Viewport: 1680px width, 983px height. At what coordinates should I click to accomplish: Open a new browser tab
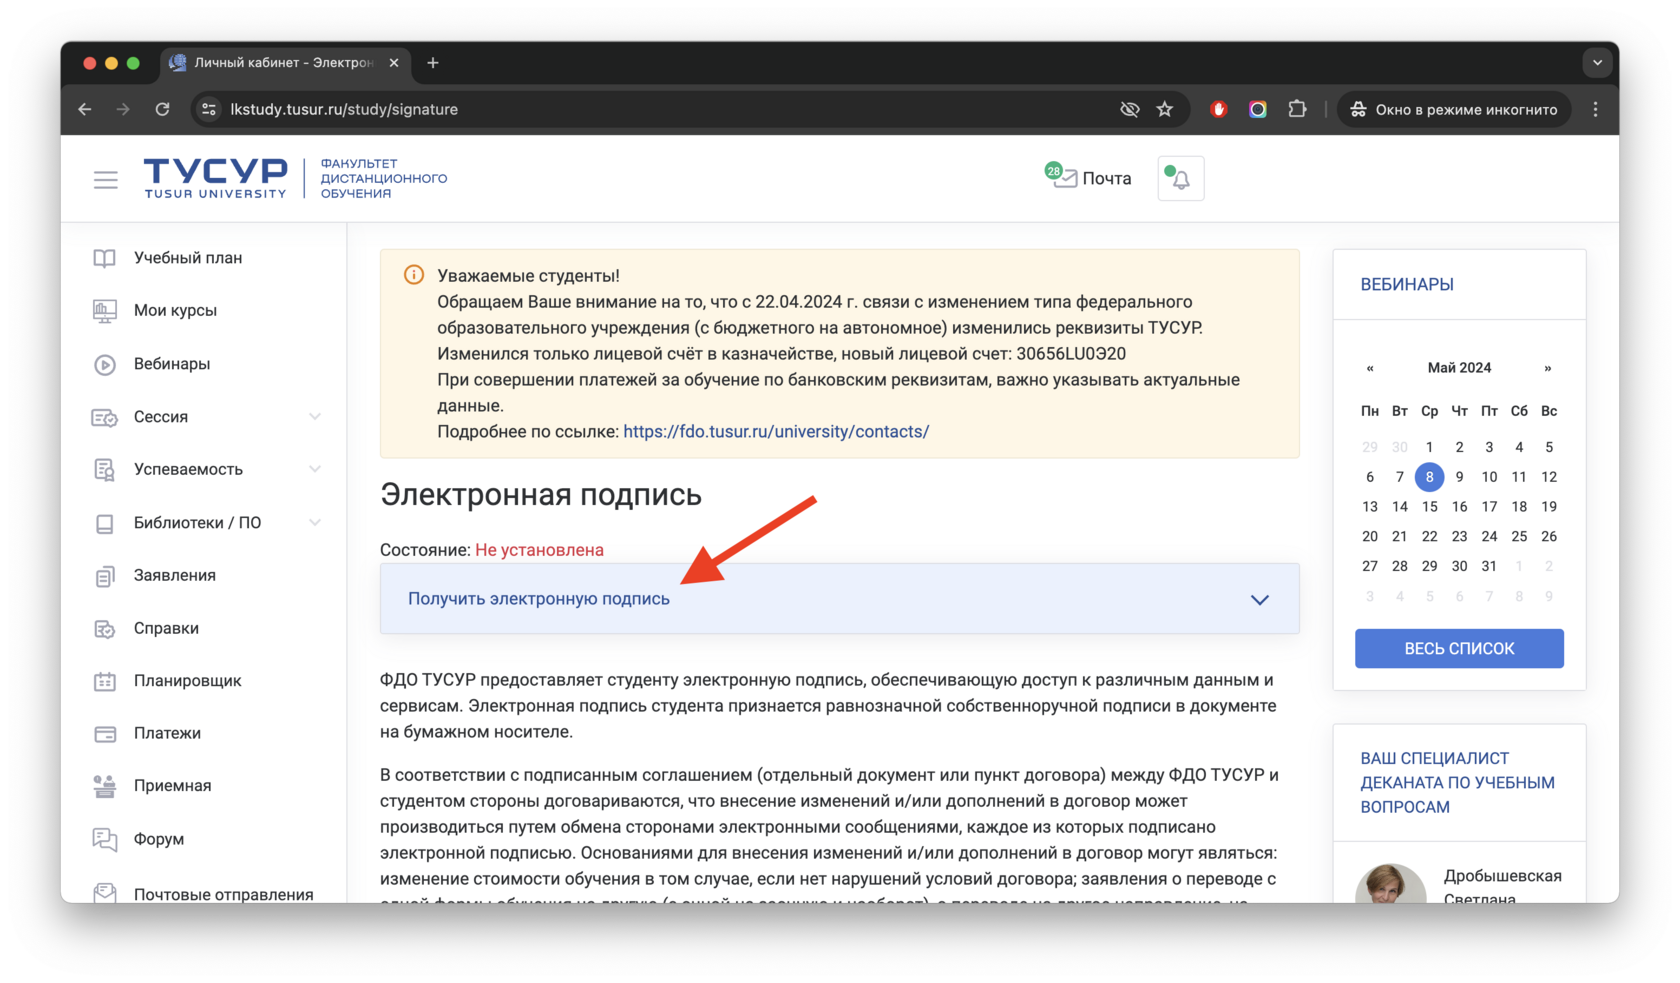tap(433, 63)
